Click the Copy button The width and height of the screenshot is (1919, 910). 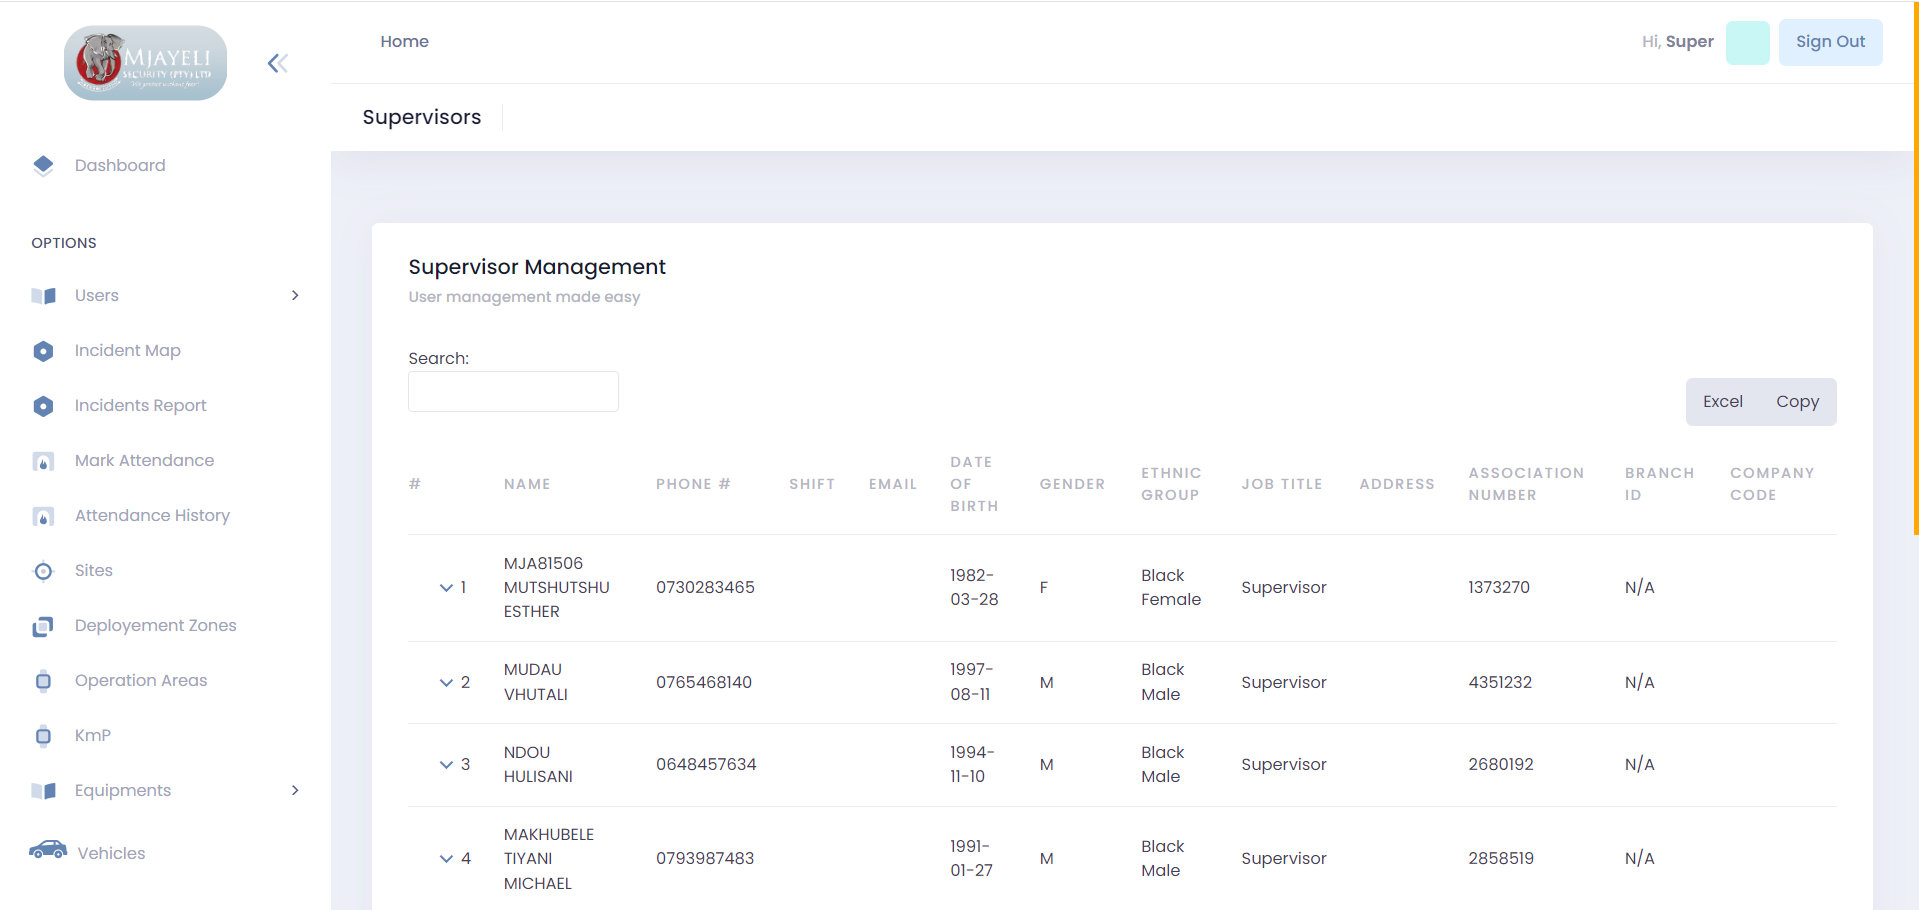point(1797,402)
